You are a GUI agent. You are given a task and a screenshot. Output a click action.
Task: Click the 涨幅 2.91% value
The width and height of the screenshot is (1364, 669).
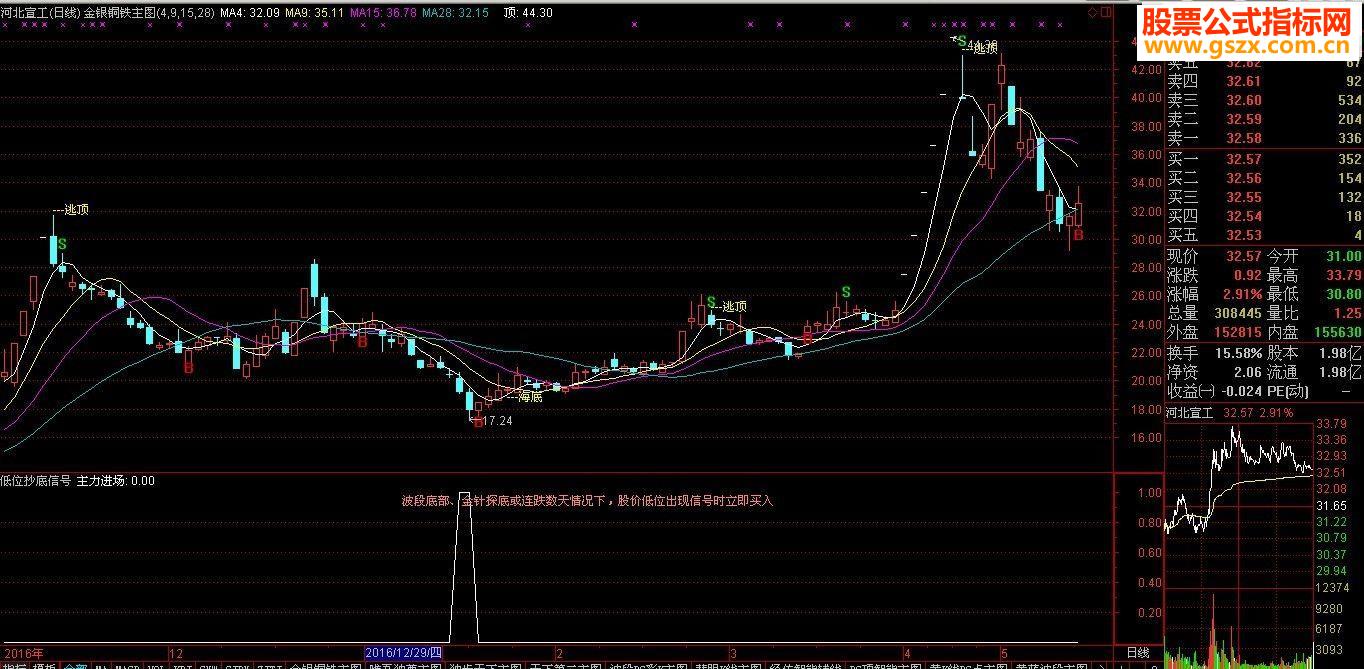(x=1240, y=294)
